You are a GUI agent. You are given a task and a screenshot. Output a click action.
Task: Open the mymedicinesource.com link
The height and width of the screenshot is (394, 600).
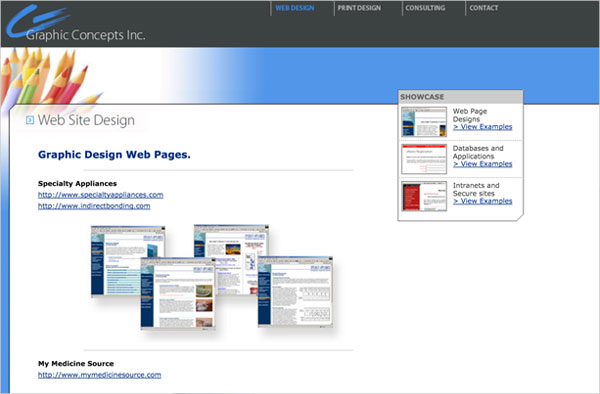pyautogui.click(x=99, y=375)
